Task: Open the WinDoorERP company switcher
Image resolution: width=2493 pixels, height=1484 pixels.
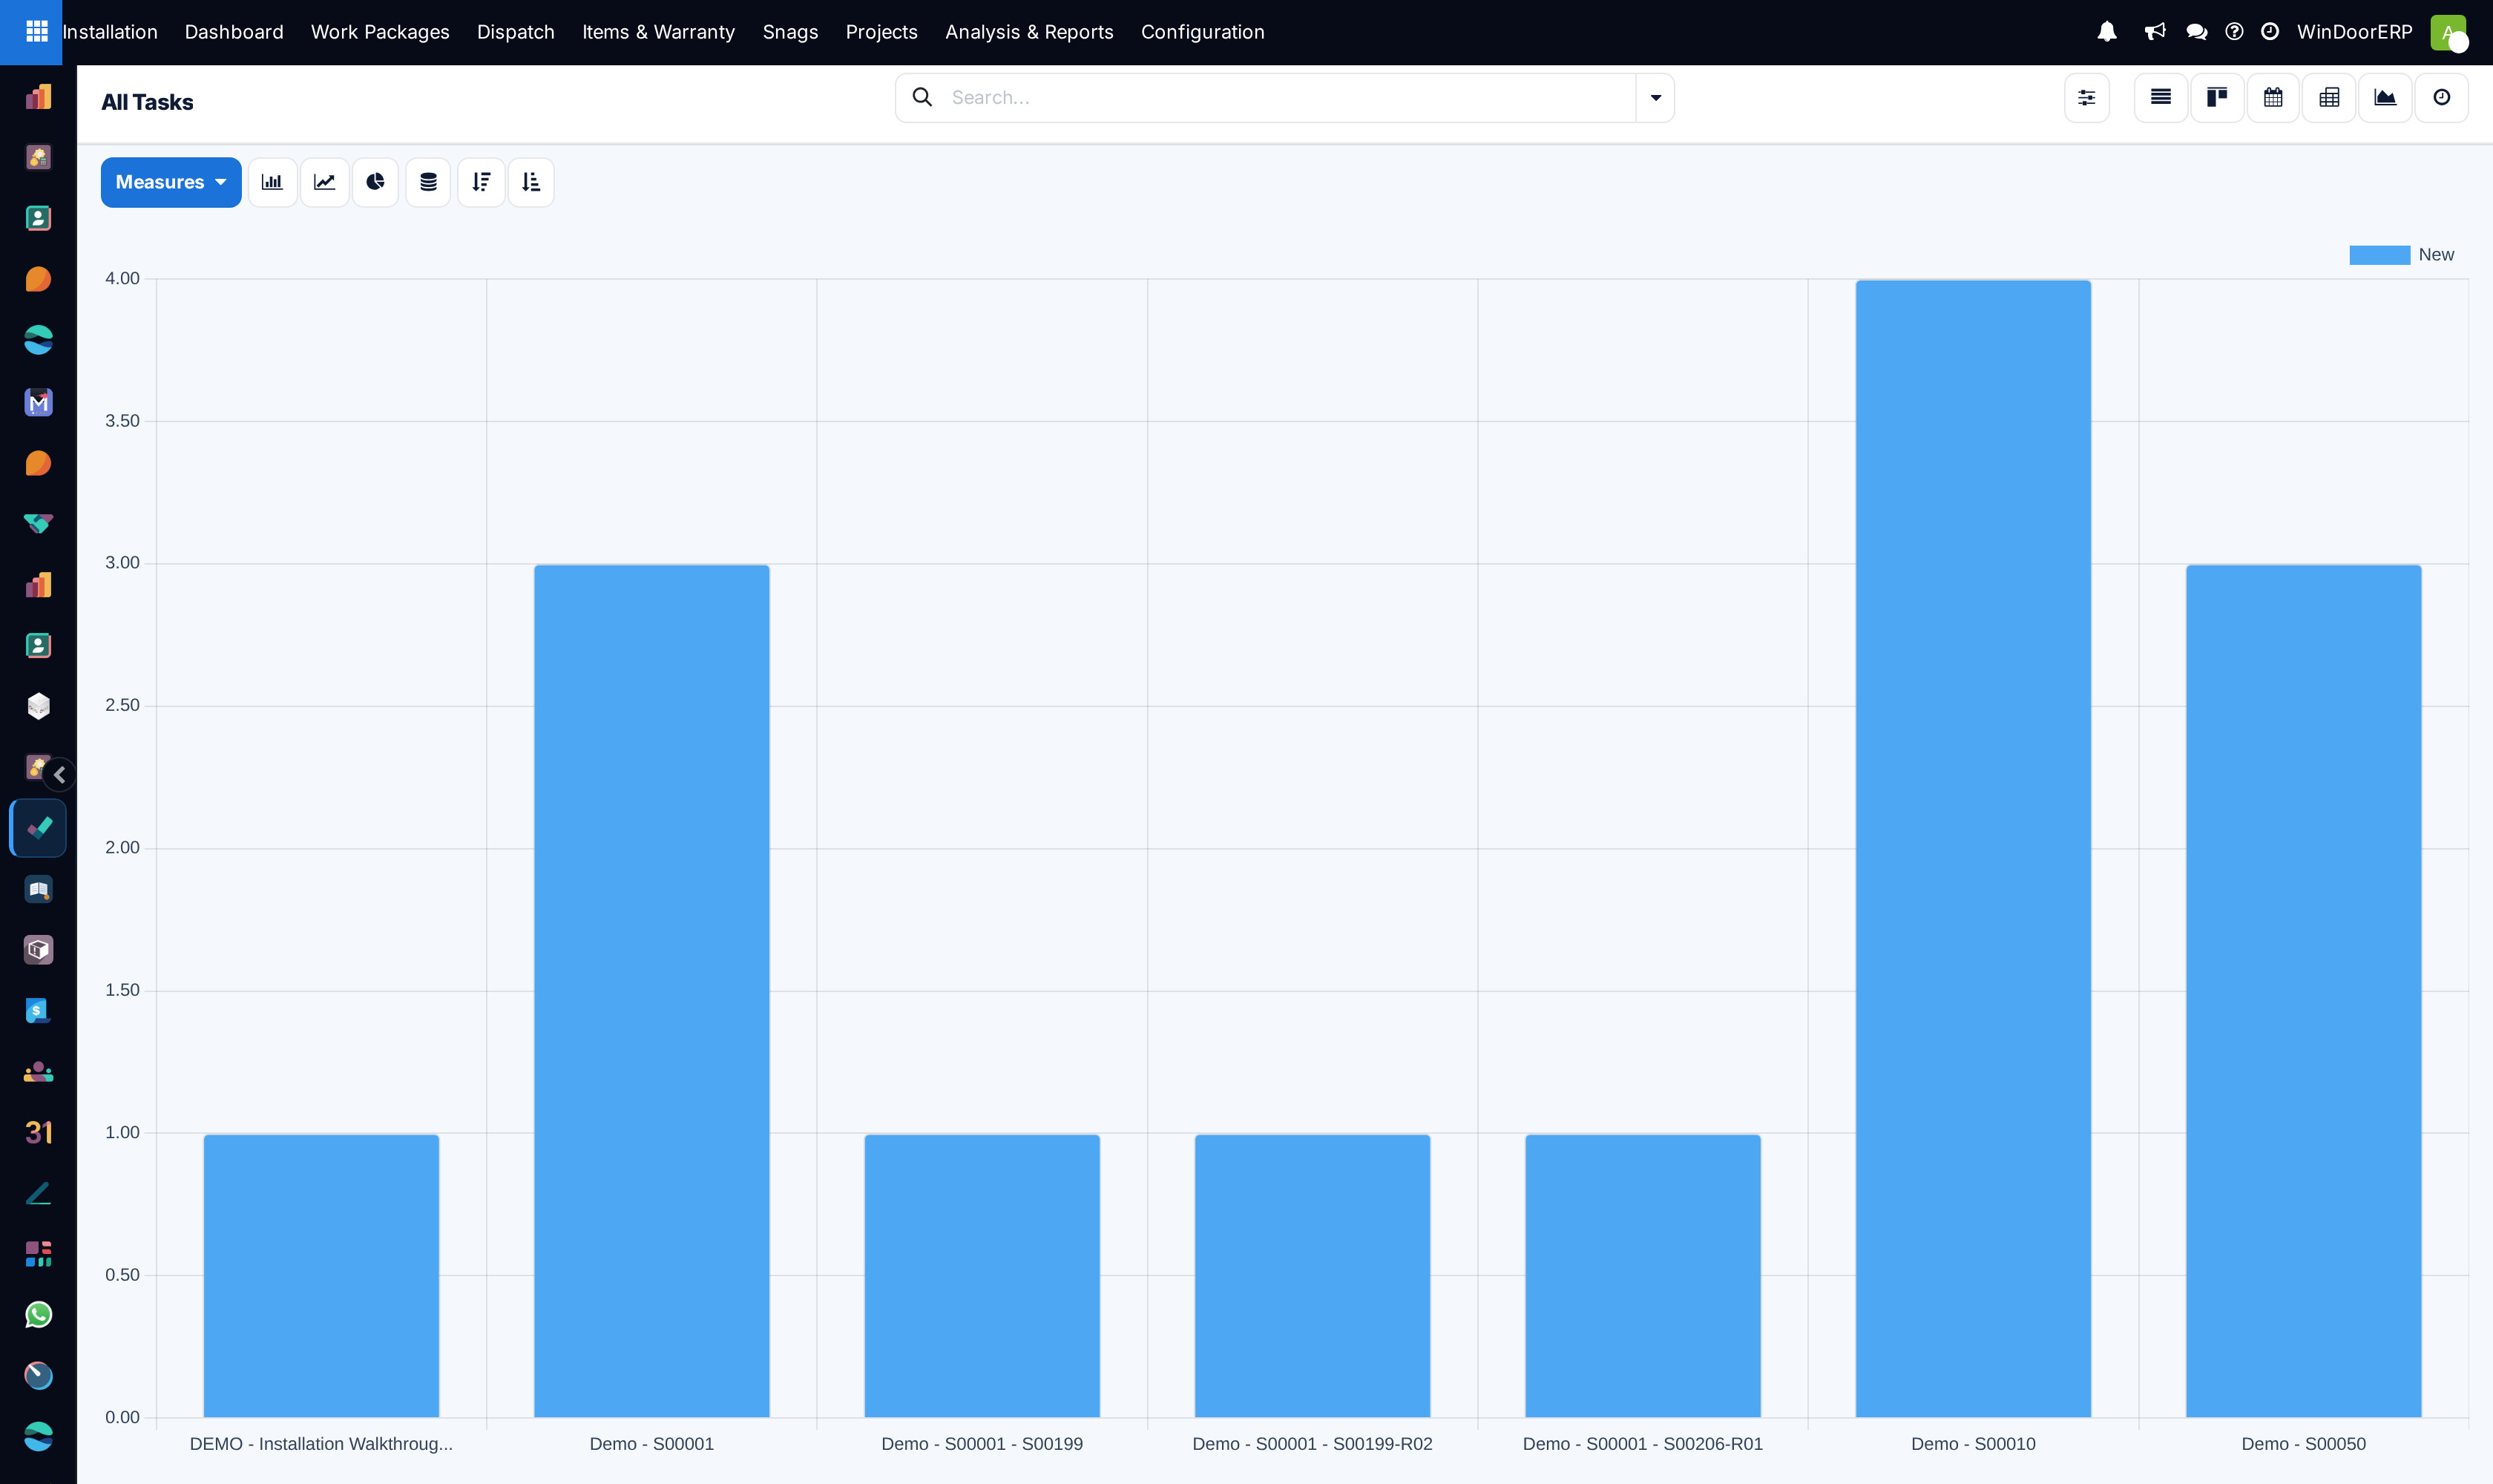Action: coord(2354,32)
